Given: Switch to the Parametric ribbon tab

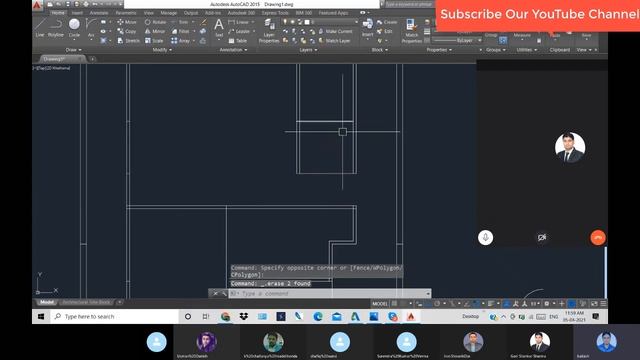Looking at the screenshot, I should [126, 13].
